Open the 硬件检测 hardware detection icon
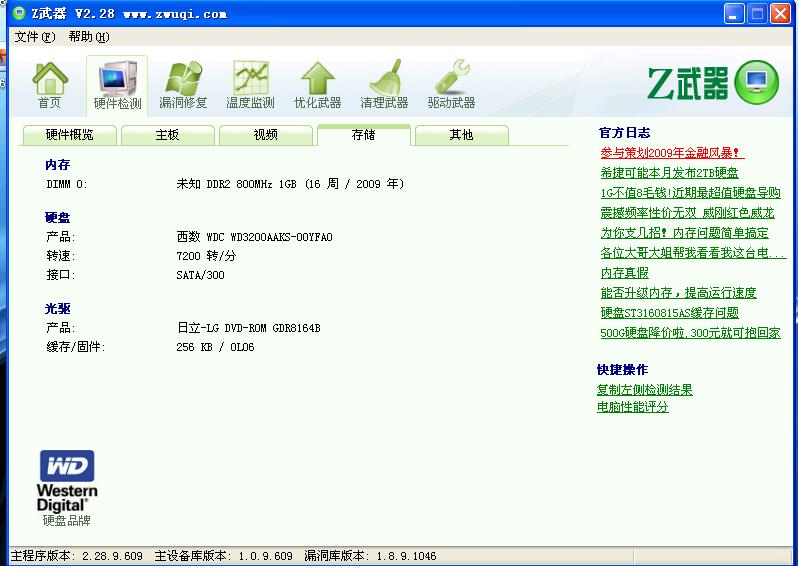This screenshot has width=798, height=566. click(x=117, y=85)
